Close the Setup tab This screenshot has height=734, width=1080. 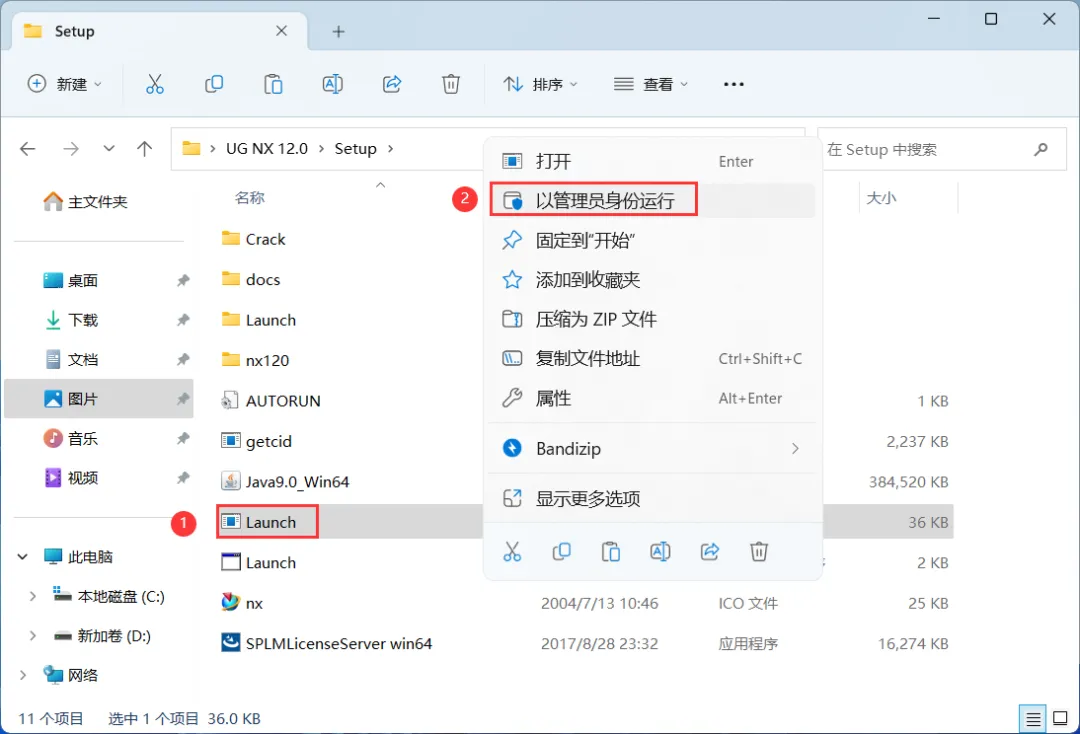(x=281, y=31)
